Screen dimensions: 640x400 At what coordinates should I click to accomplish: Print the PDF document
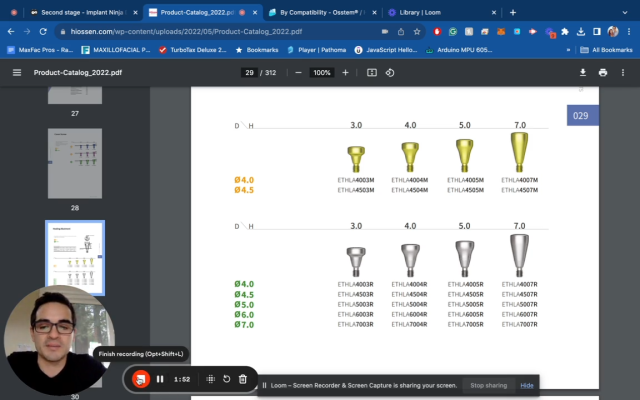(x=603, y=73)
